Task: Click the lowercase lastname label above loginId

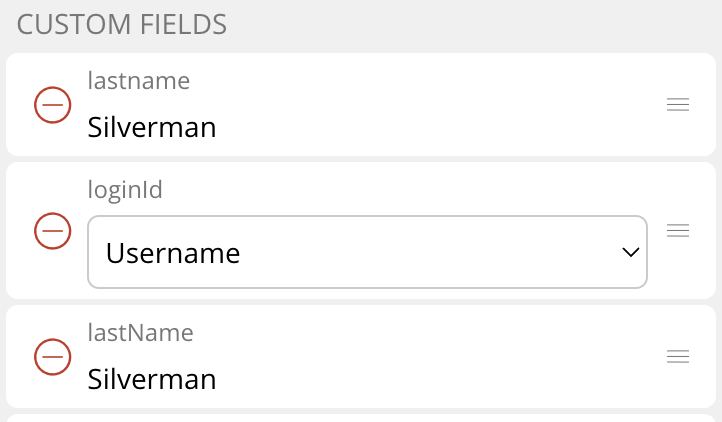Action: pyautogui.click(x=138, y=81)
